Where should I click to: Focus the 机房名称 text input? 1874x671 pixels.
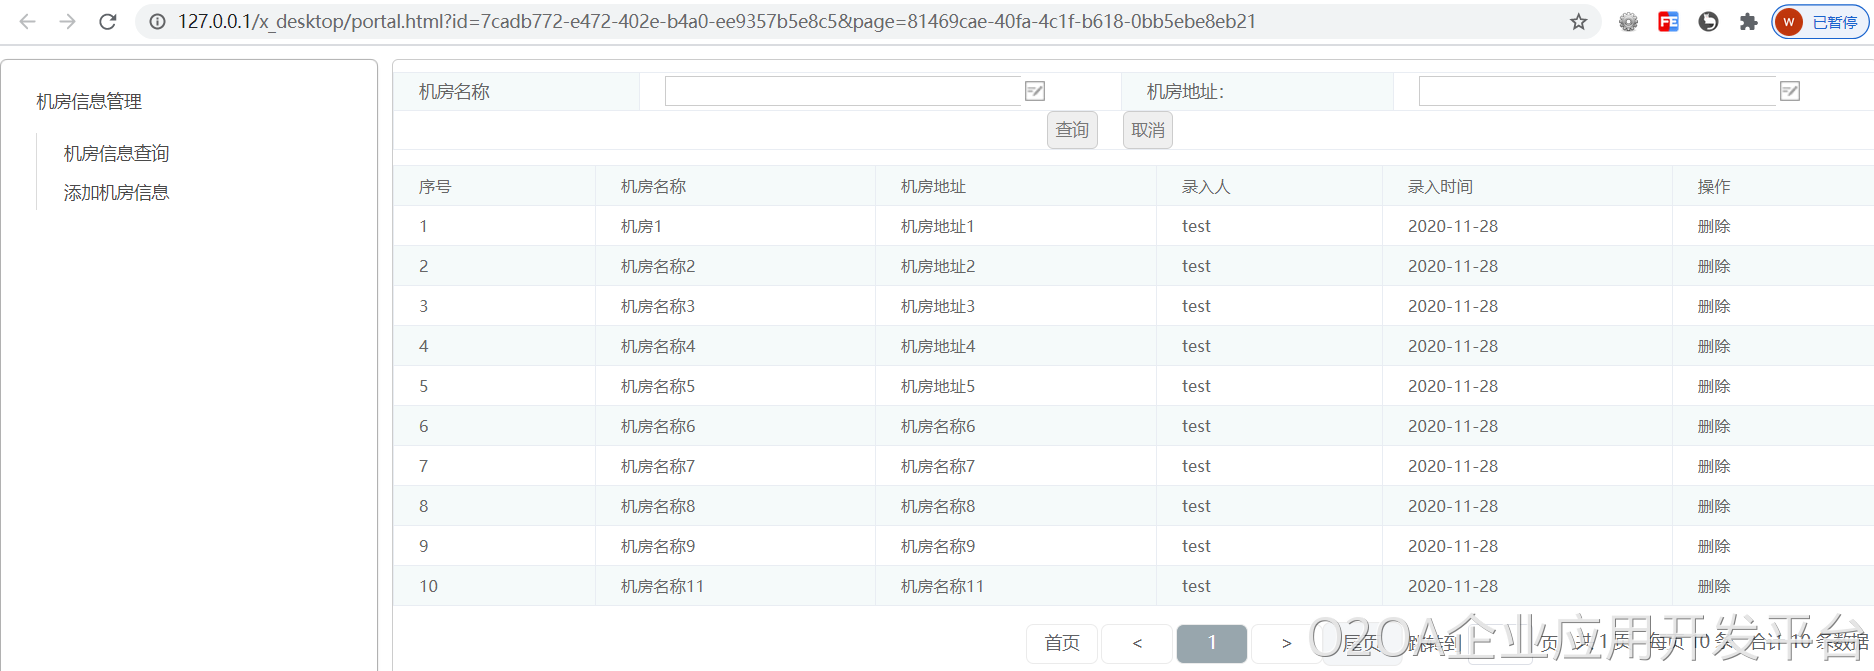pos(842,91)
